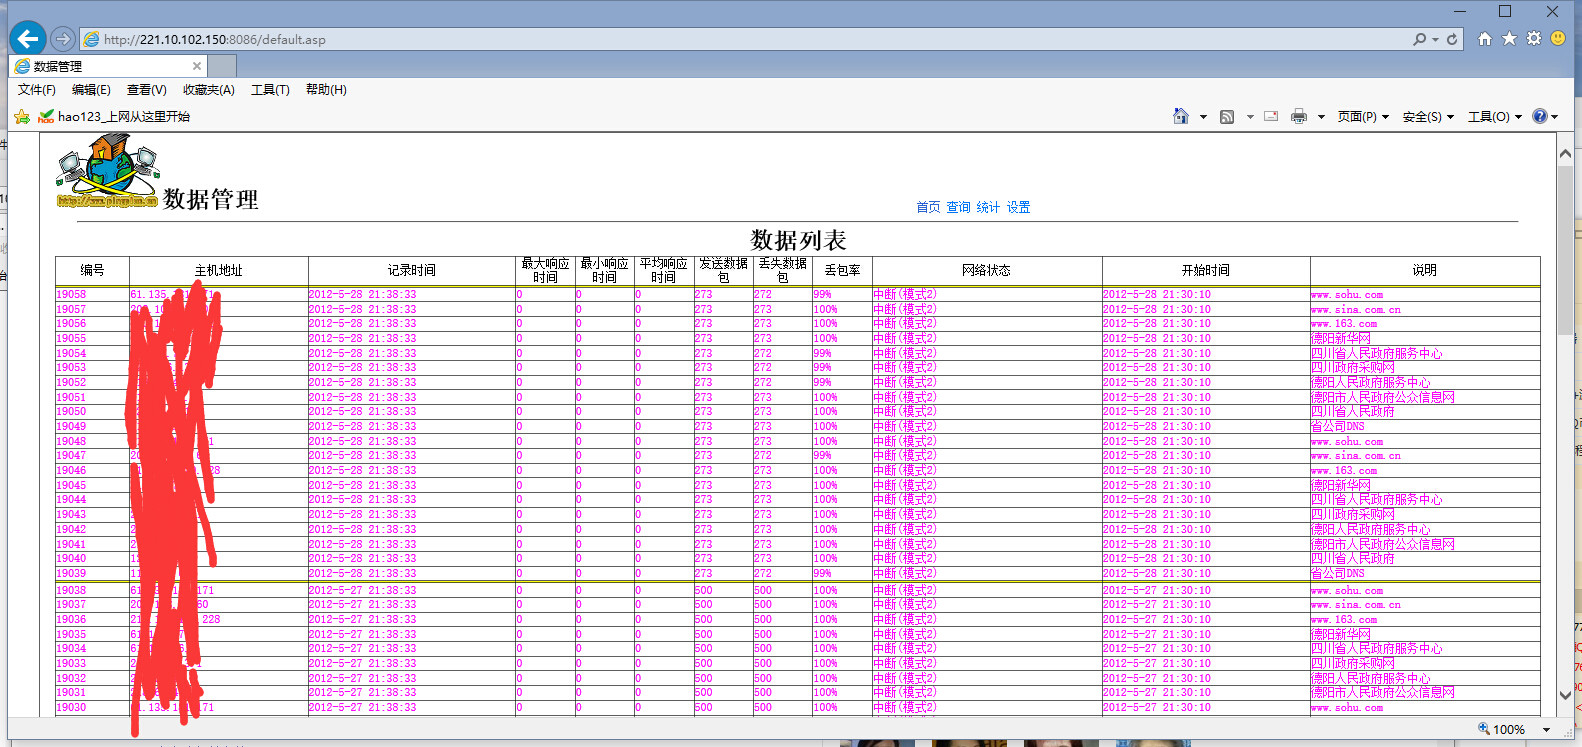This screenshot has height=747, width=1582.
Task: Go back with the browser back arrow
Action: click(x=28, y=39)
